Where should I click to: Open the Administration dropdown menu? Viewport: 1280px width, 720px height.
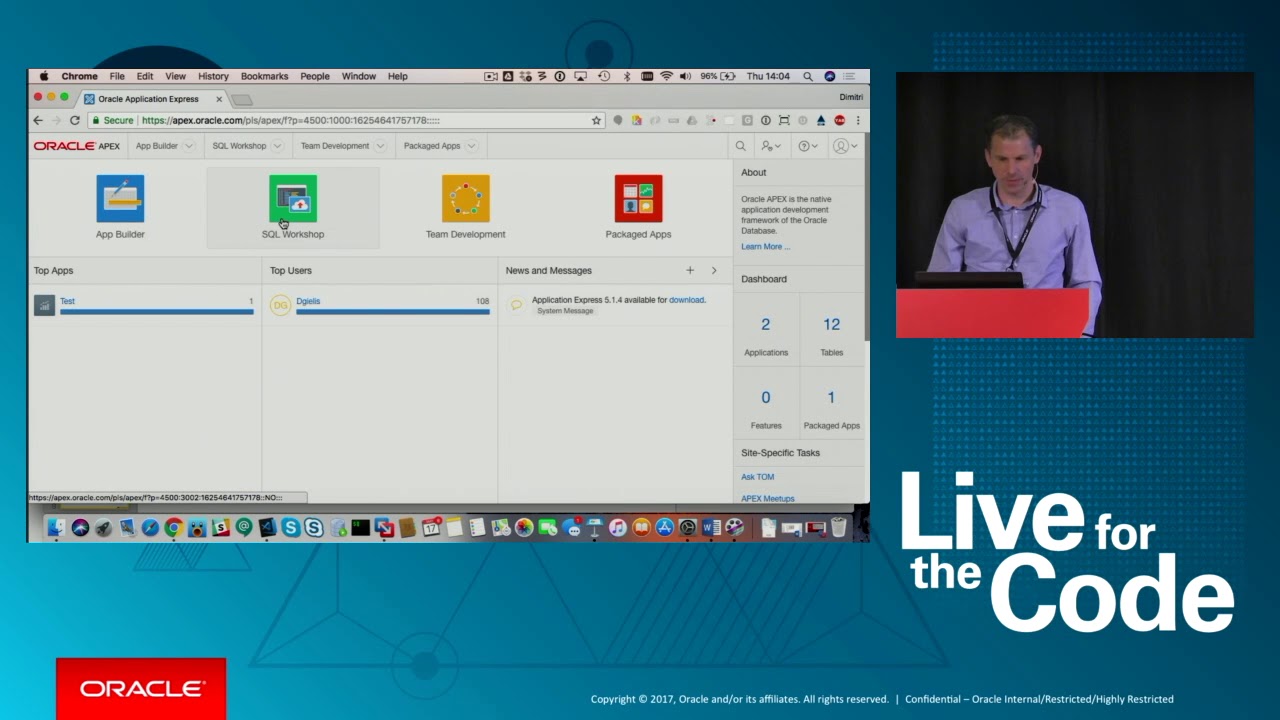(x=771, y=146)
